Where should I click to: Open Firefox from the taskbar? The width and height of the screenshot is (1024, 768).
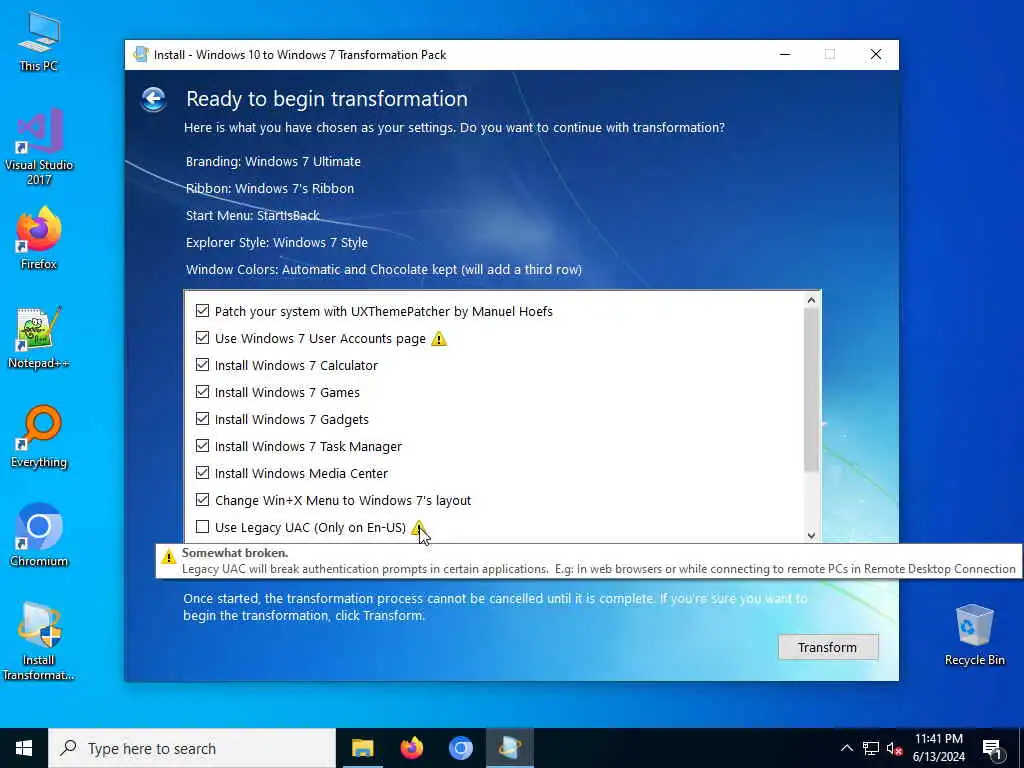pyautogui.click(x=411, y=748)
